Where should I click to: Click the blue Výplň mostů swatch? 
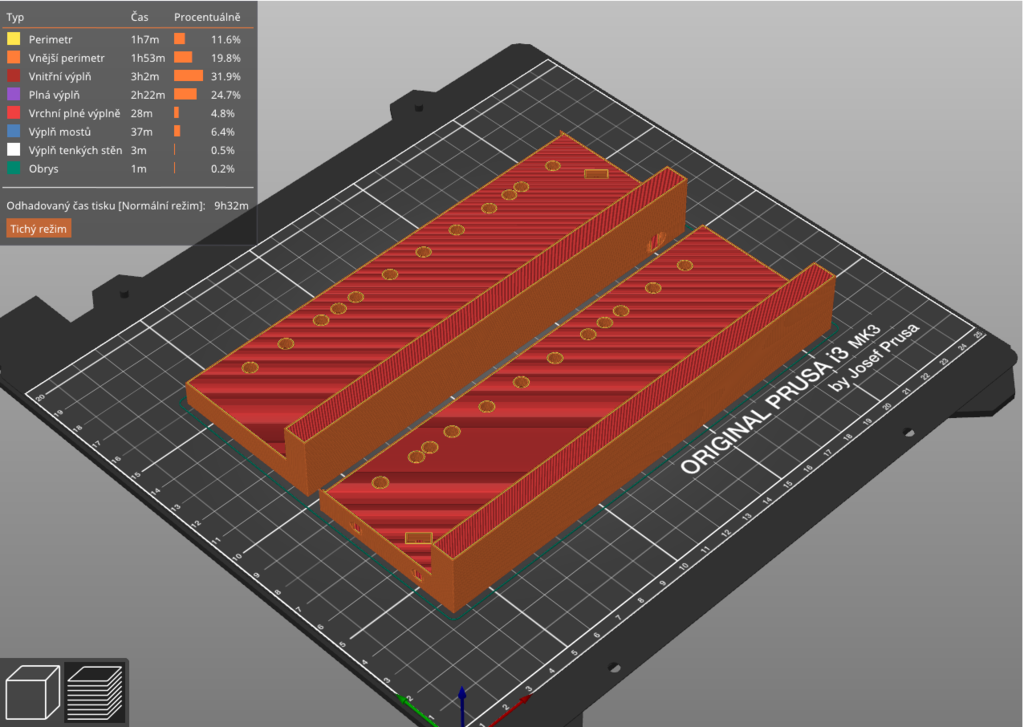[x=14, y=131]
